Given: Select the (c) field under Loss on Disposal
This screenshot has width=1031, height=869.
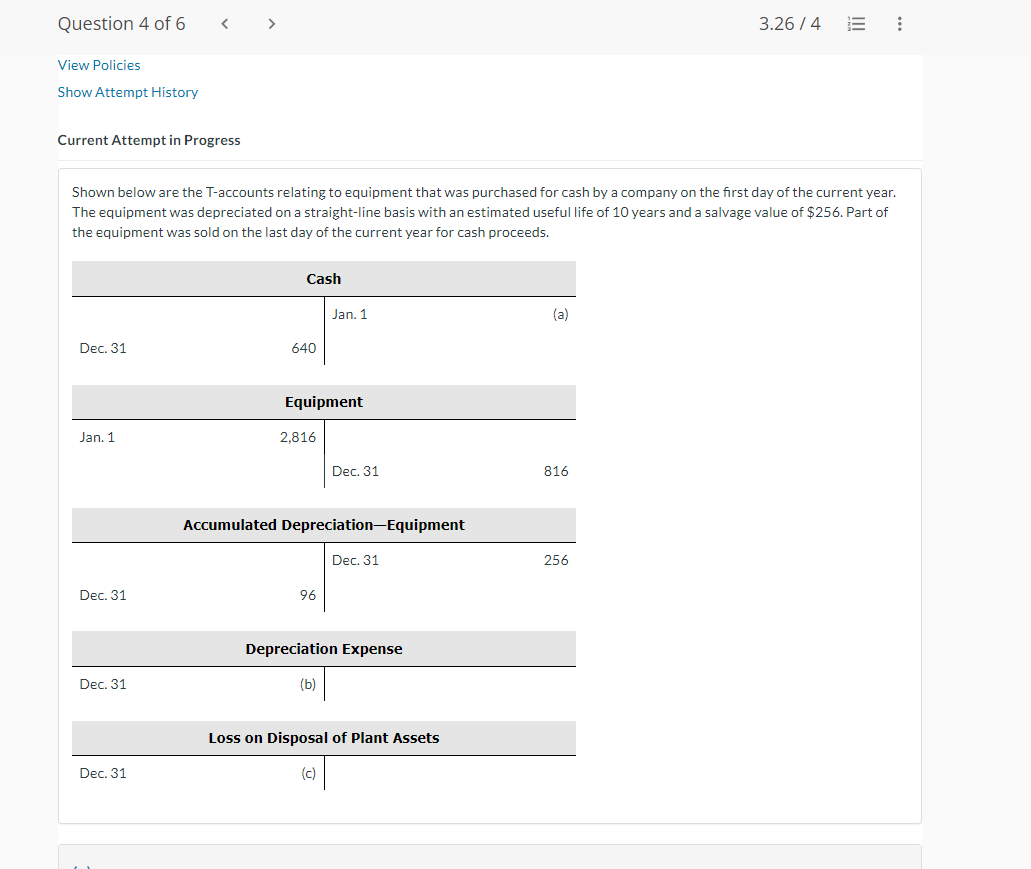Looking at the screenshot, I should tap(308, 773).
